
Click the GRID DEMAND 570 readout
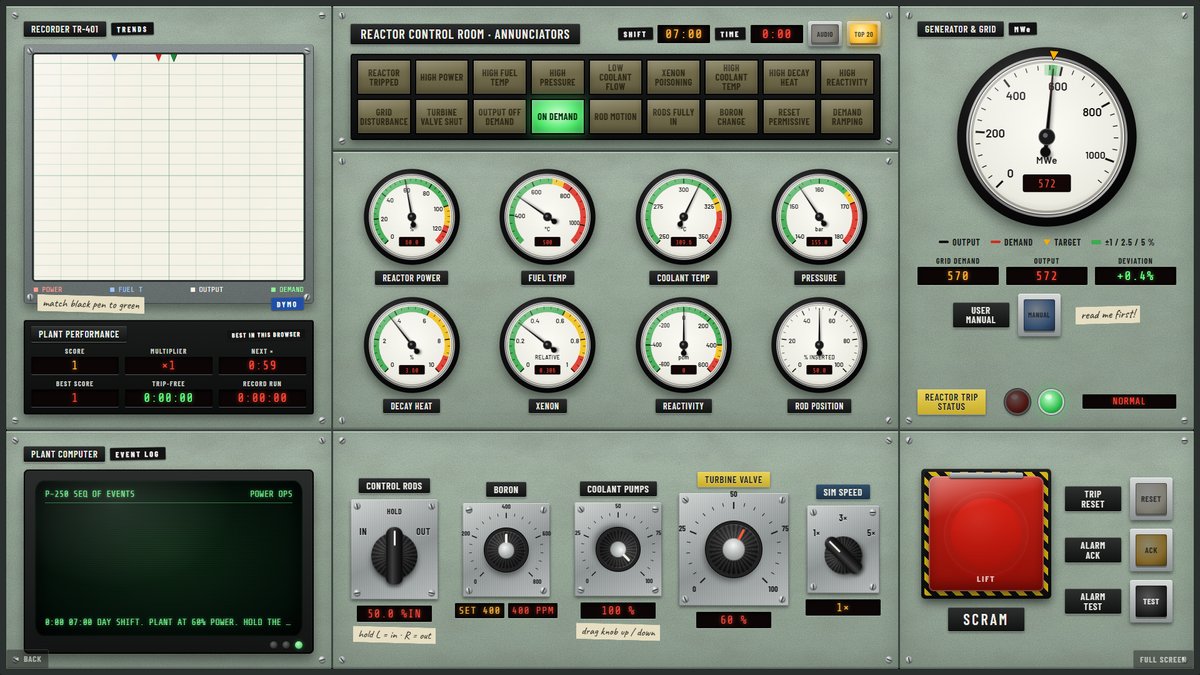pos(958,276)
